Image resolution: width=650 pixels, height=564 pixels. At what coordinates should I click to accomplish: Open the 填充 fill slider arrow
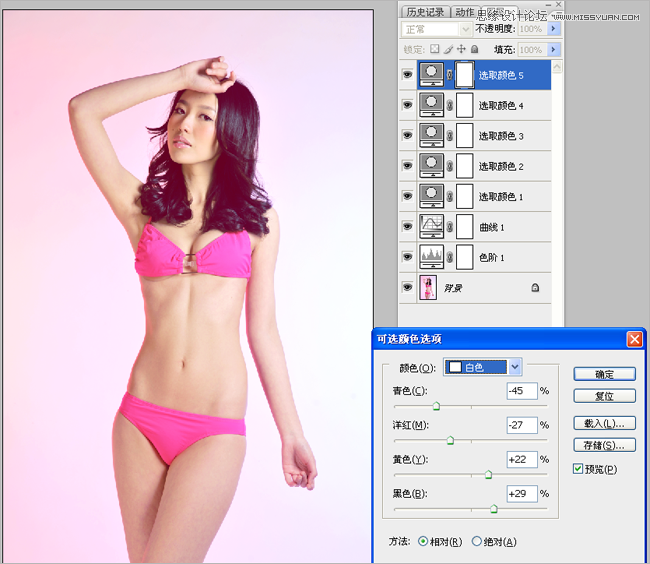coord(553,49)
